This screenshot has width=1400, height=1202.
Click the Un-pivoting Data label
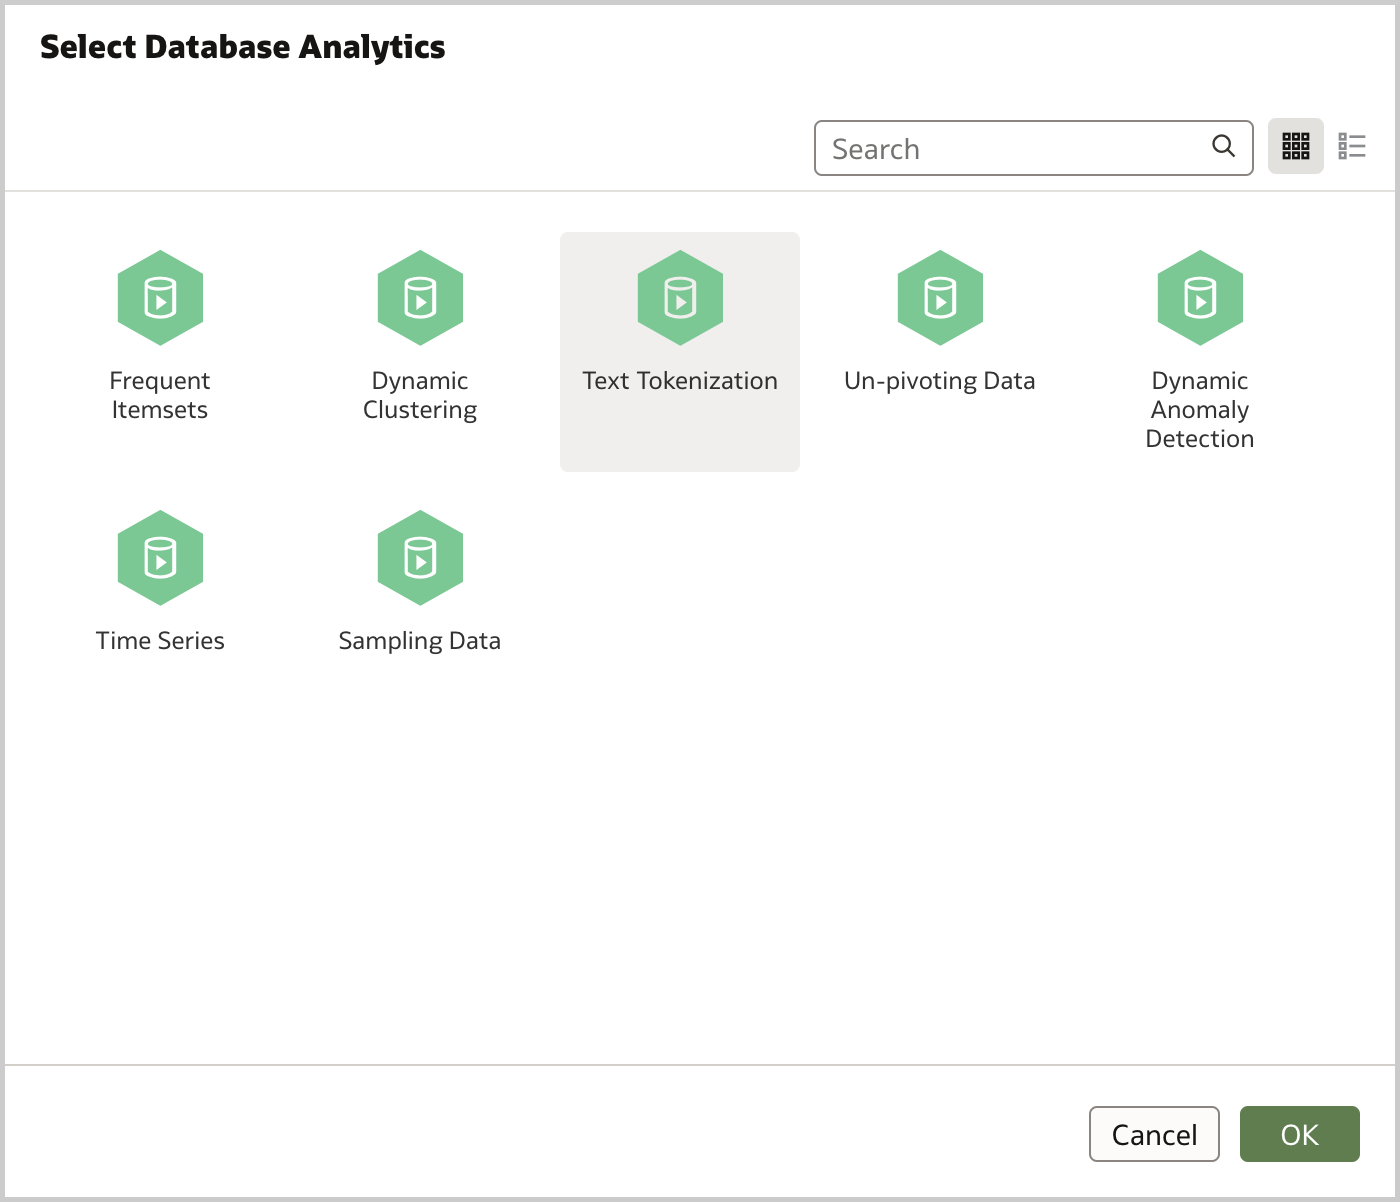pyautogui.click(x=939, y=380)
